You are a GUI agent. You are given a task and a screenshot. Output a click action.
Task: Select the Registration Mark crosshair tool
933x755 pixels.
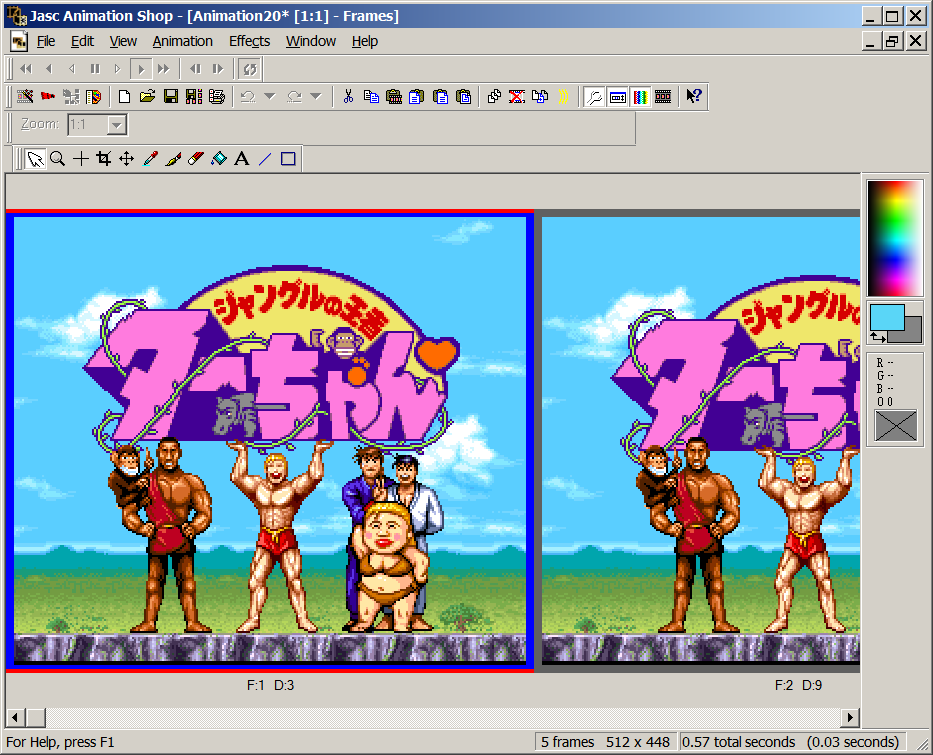[81, 159]
